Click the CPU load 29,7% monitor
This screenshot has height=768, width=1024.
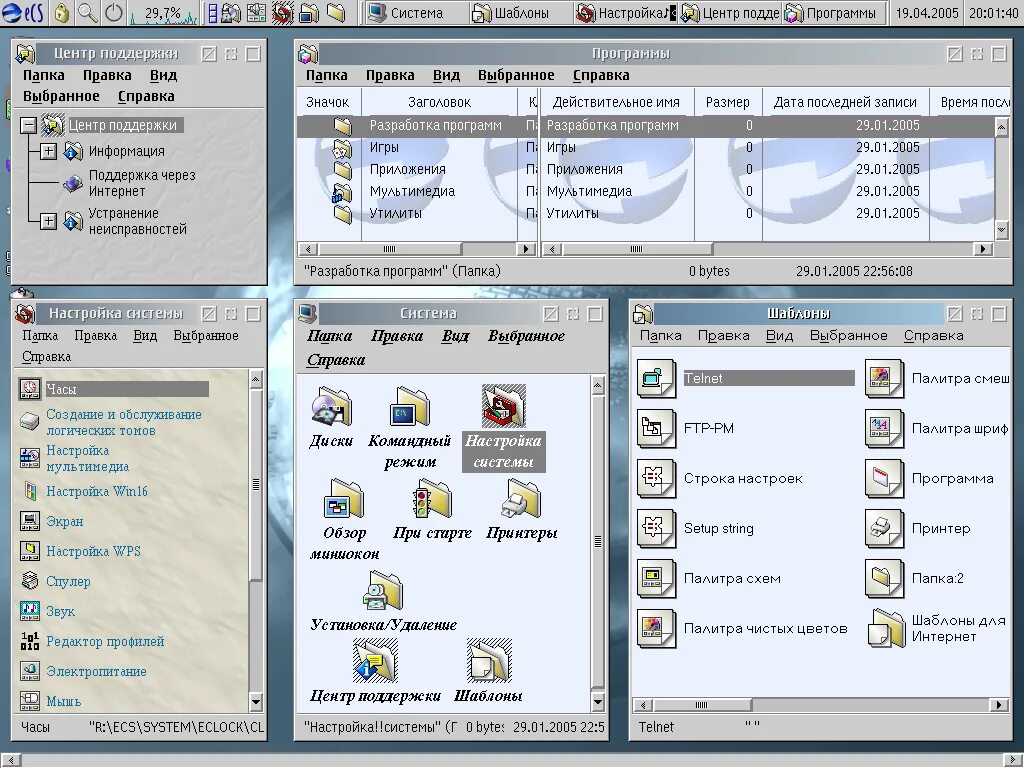pyautogui.click(x=163, y=12)
